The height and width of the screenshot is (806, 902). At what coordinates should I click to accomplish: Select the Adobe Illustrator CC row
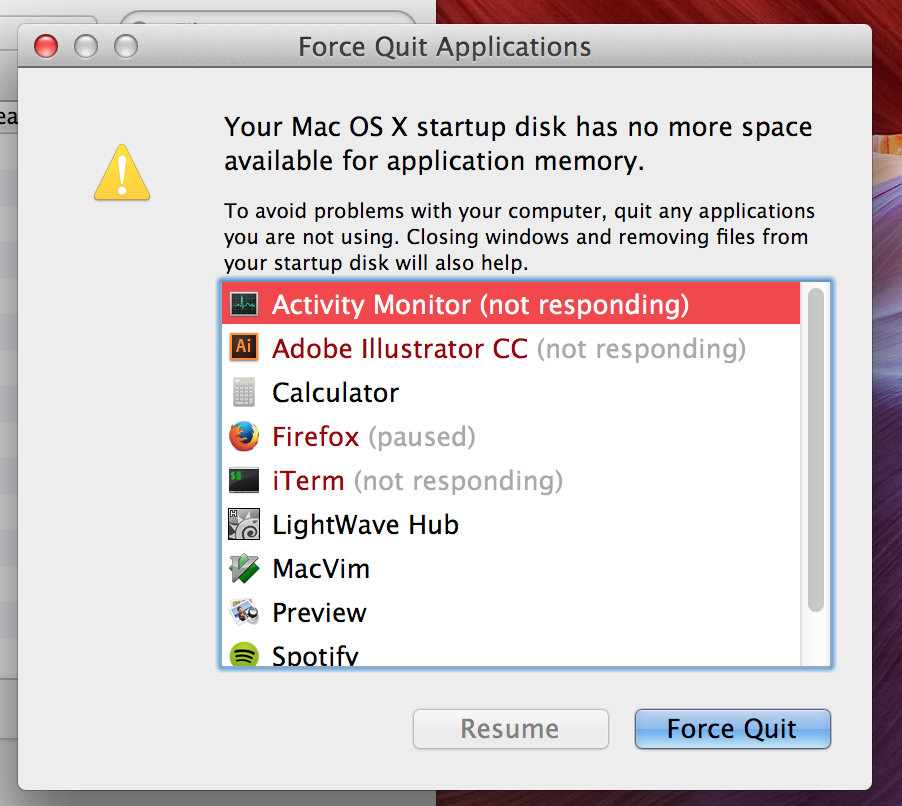point(511,349)
